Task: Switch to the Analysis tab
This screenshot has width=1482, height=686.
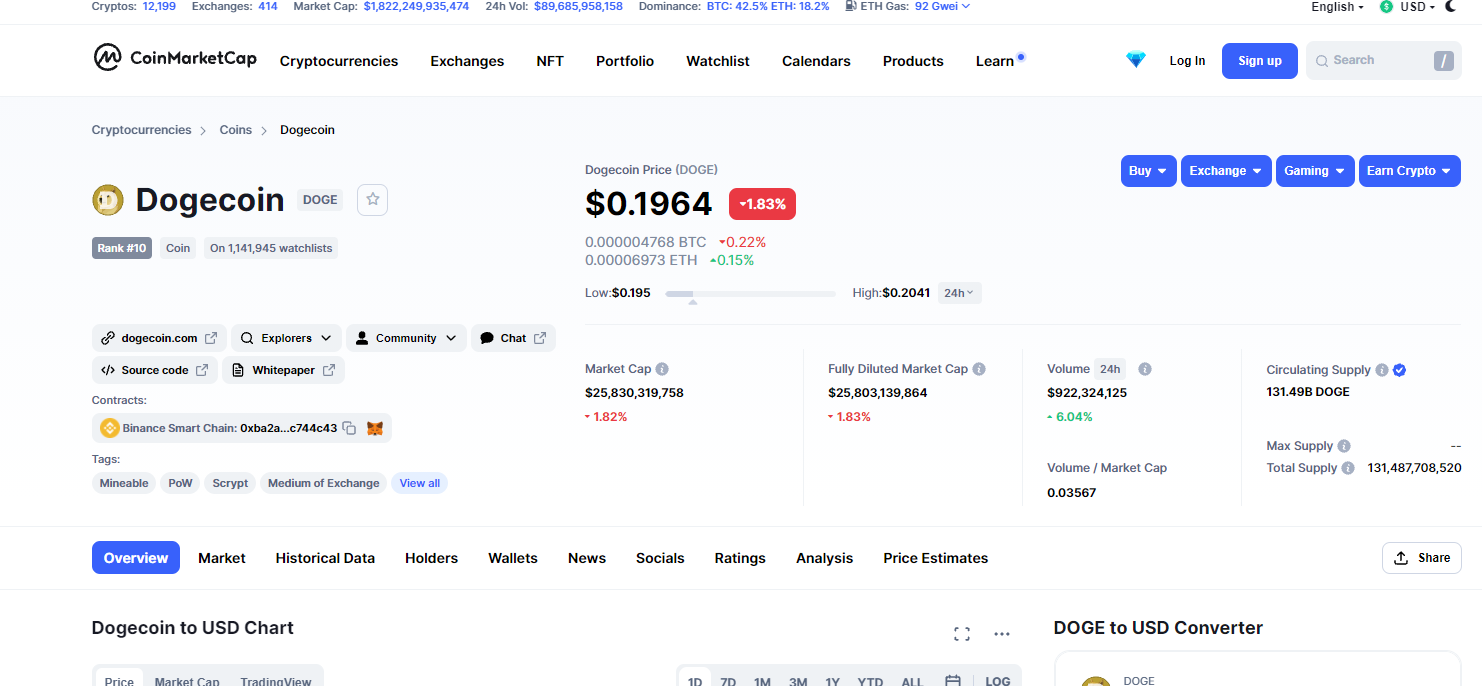Action: [x=825, y=558]
